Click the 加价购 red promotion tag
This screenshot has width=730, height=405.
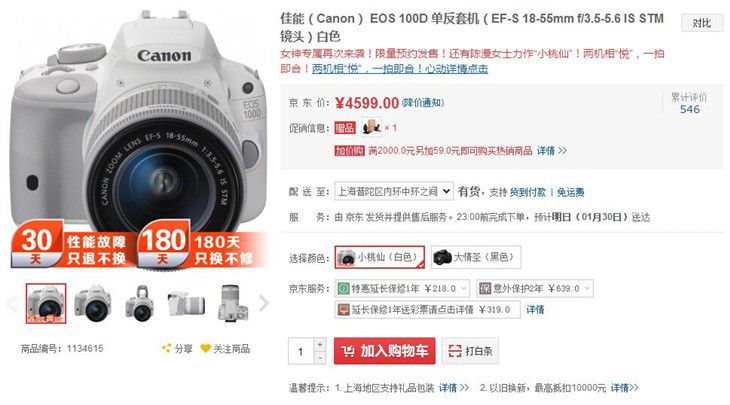[x=349, y=151]
